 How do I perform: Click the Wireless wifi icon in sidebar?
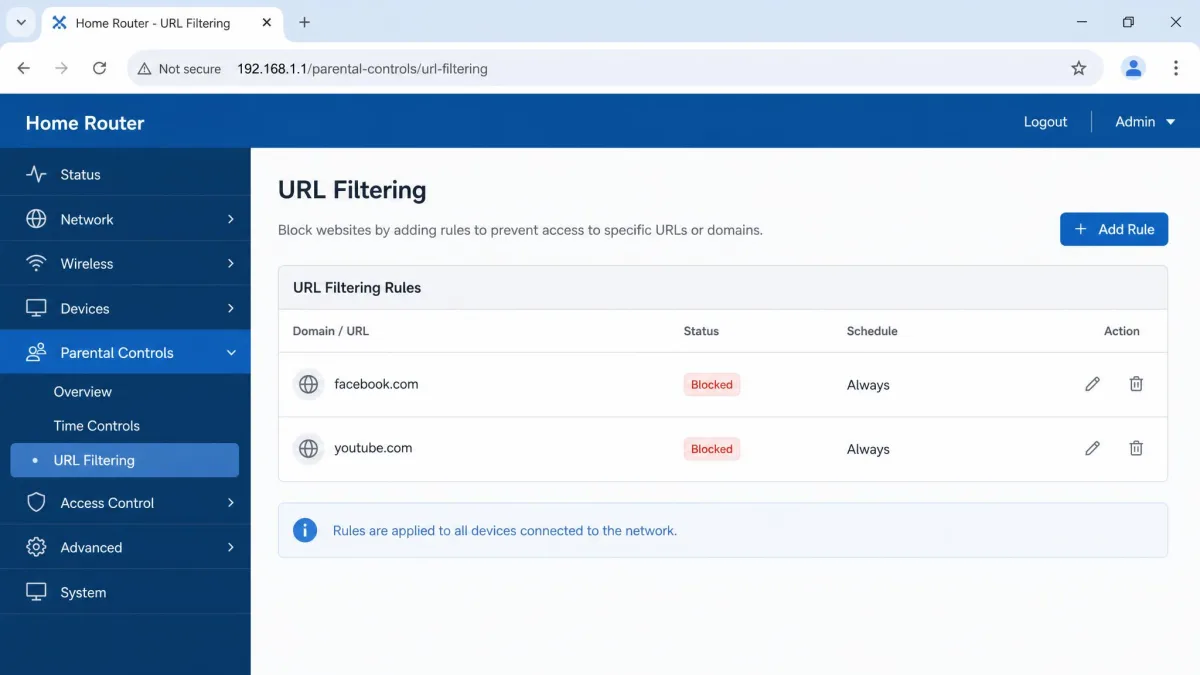pos(36,264)
